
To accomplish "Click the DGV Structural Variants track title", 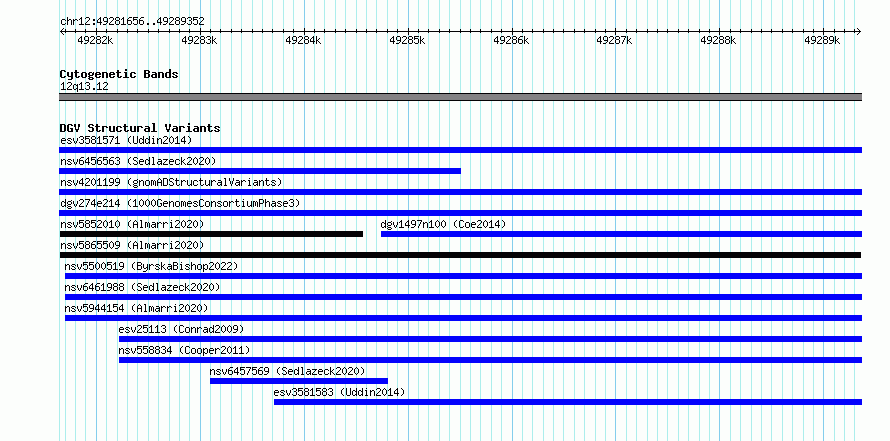I will [x=140, y=128].
